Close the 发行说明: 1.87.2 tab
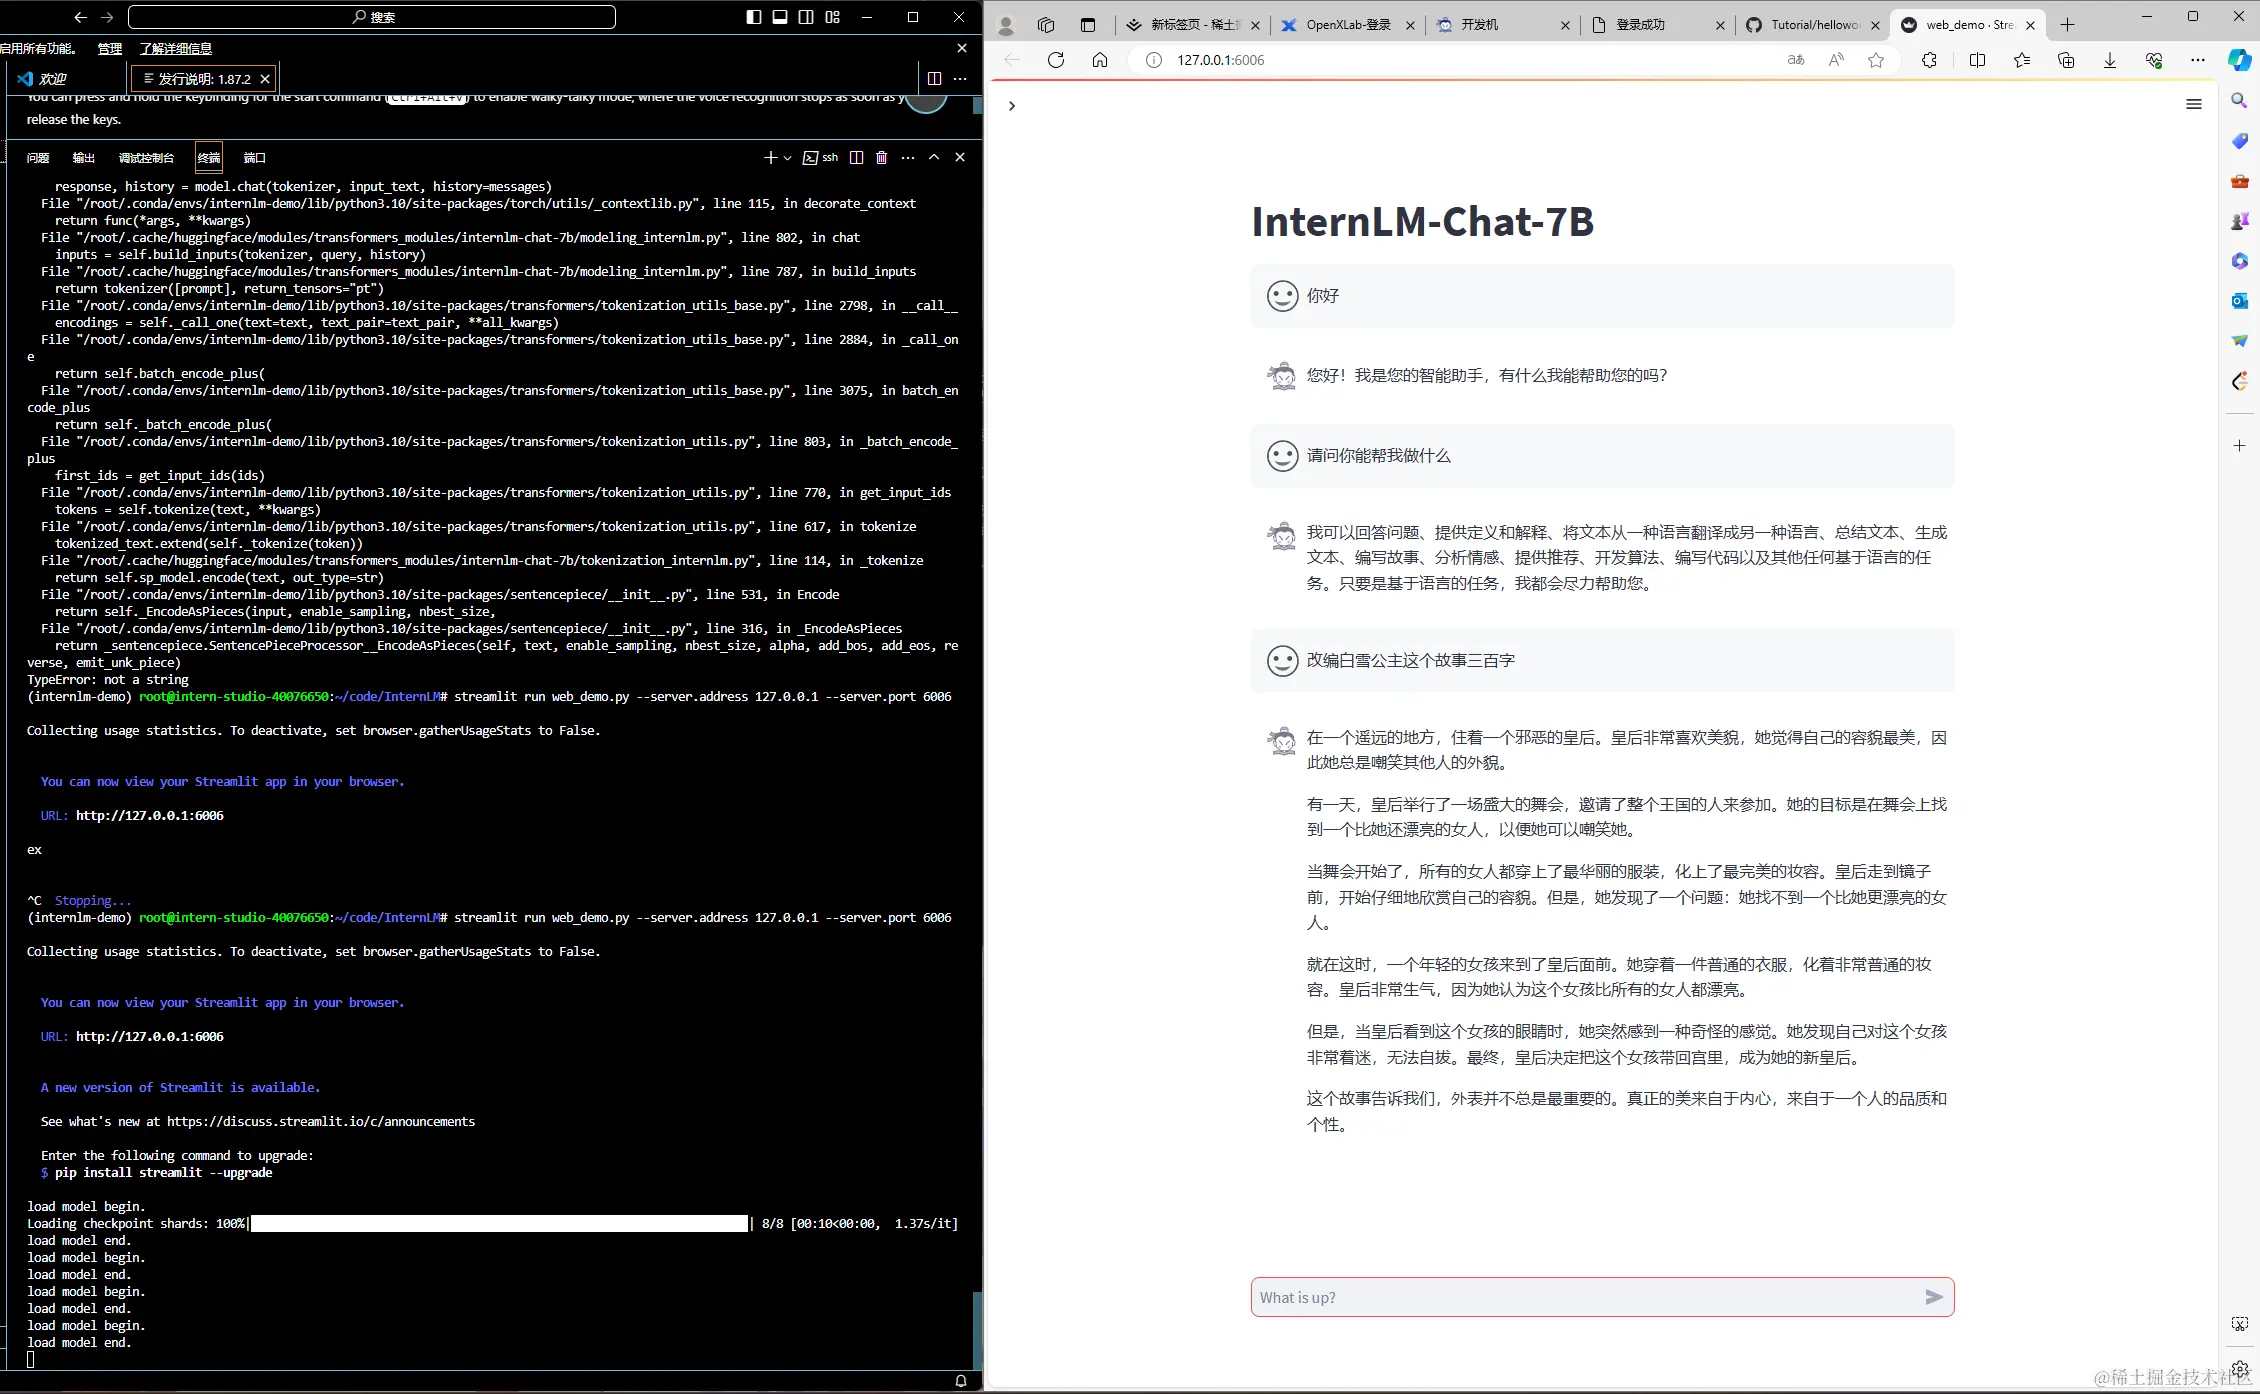 coord(265,79)
